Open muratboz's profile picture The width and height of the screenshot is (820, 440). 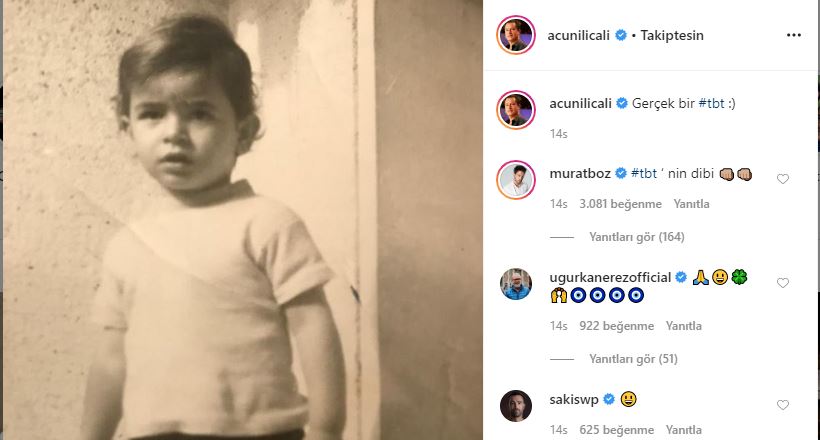pyautogui.click(x=516, y=178)
